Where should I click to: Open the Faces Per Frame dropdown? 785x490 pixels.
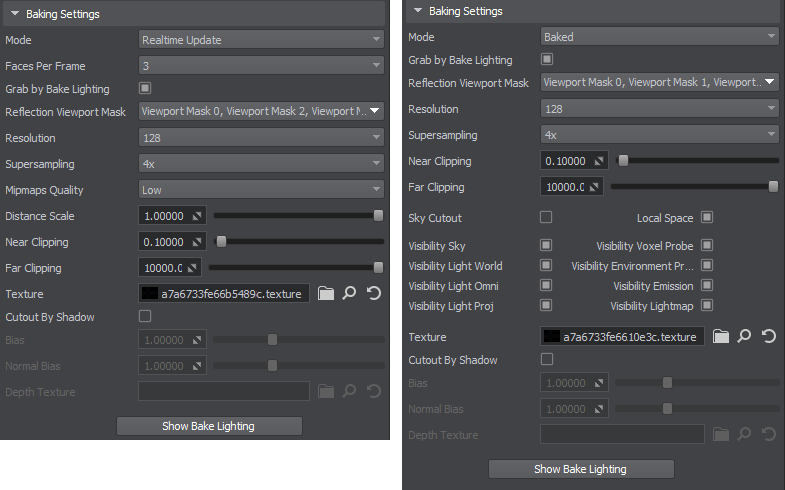[x=261, y=66]
